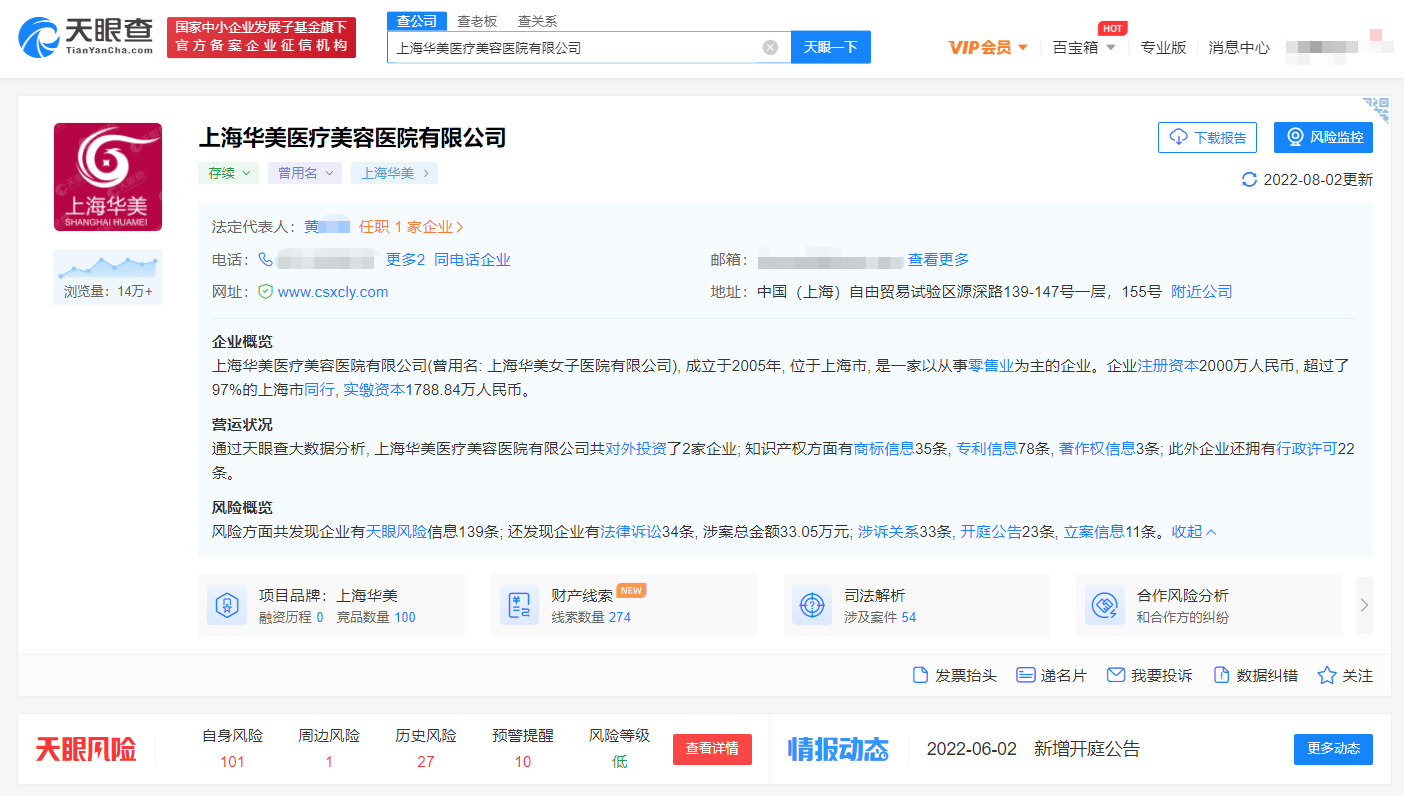The image size is (1404, 796).
Task: Expand the 百宝箱 menu
Action: (x=1084, y=47)
